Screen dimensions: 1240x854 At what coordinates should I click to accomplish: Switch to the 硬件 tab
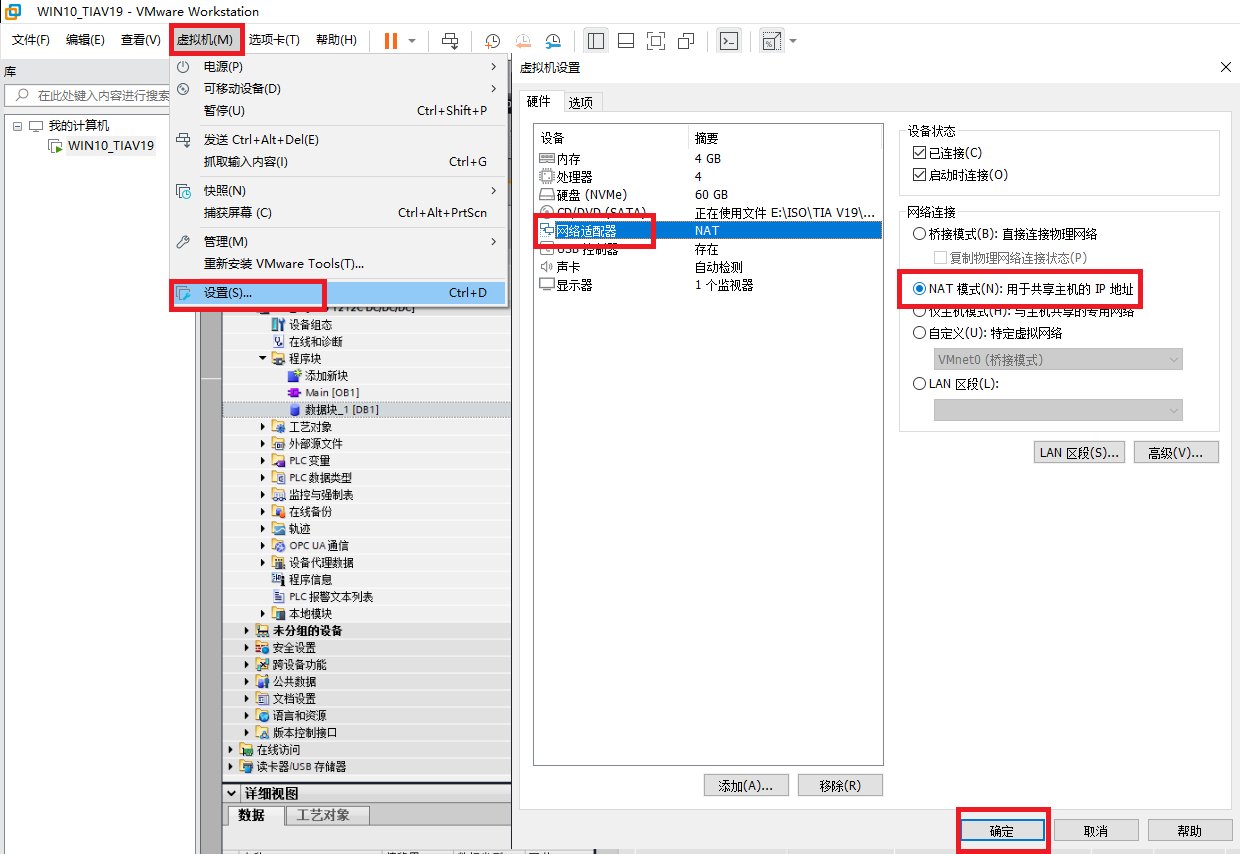[539, 101]
